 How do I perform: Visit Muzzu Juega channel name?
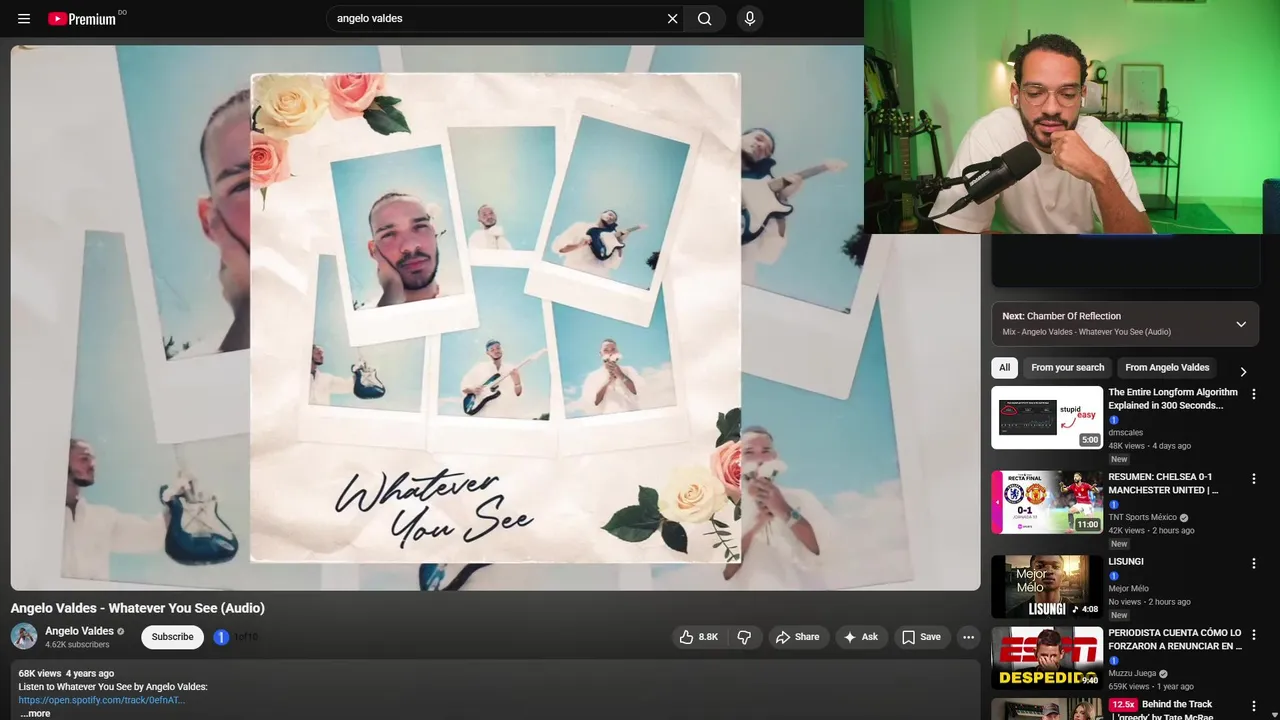click(x=1132, y=674)
